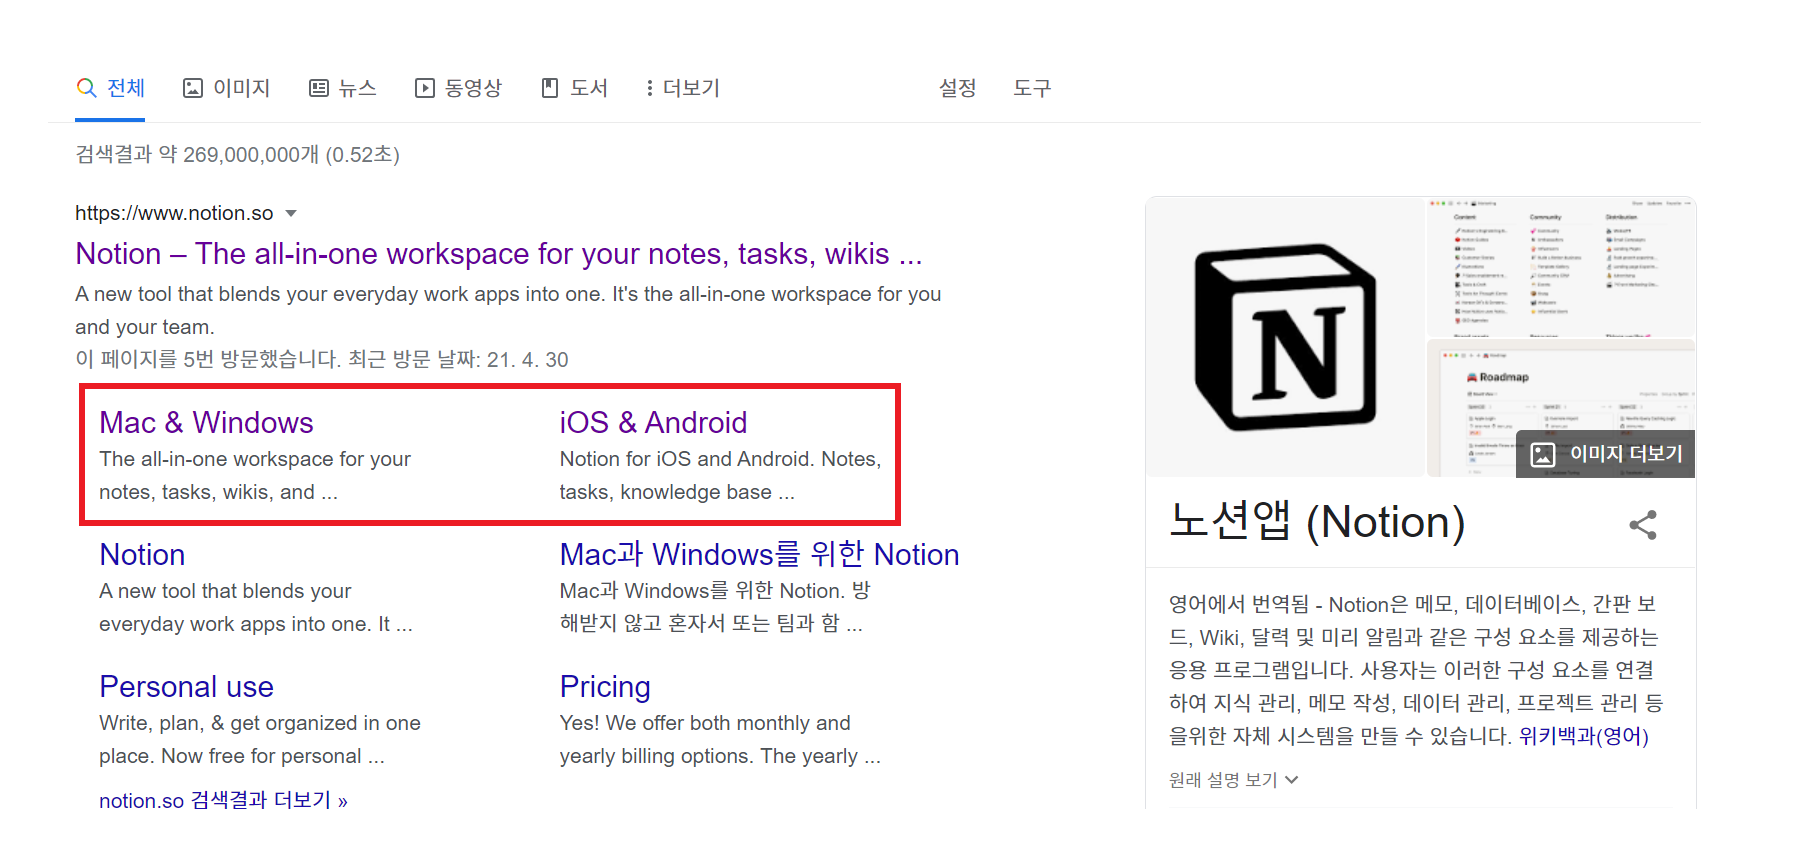Open the Roadmap screenshot thumbnail

(1561, 409)
